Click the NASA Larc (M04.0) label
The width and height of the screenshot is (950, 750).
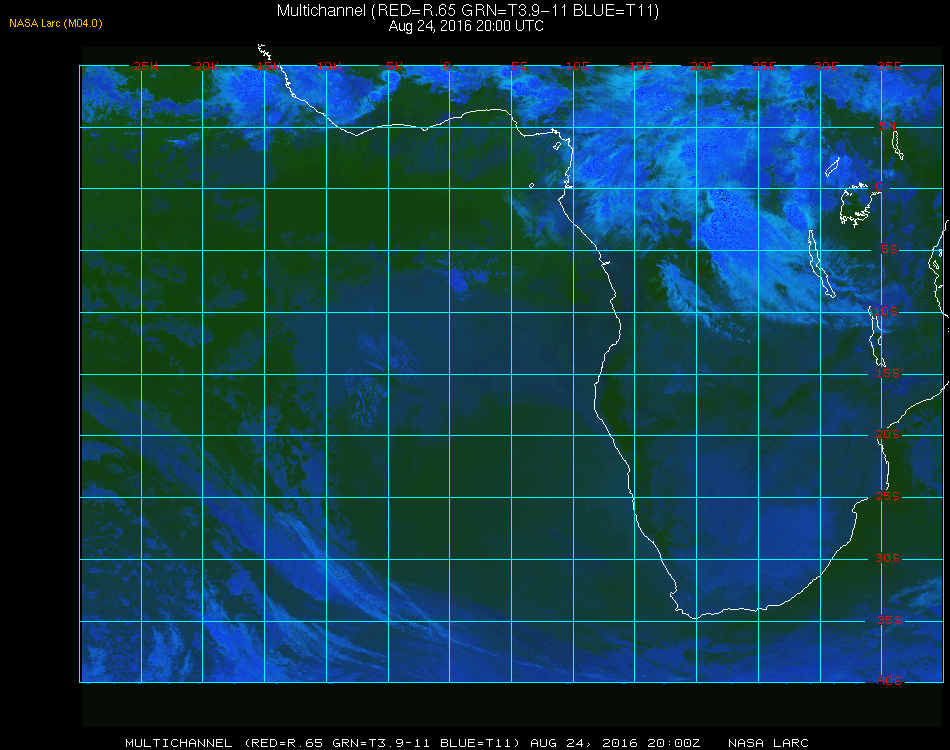pyautogui.click(x=56, y=24)
